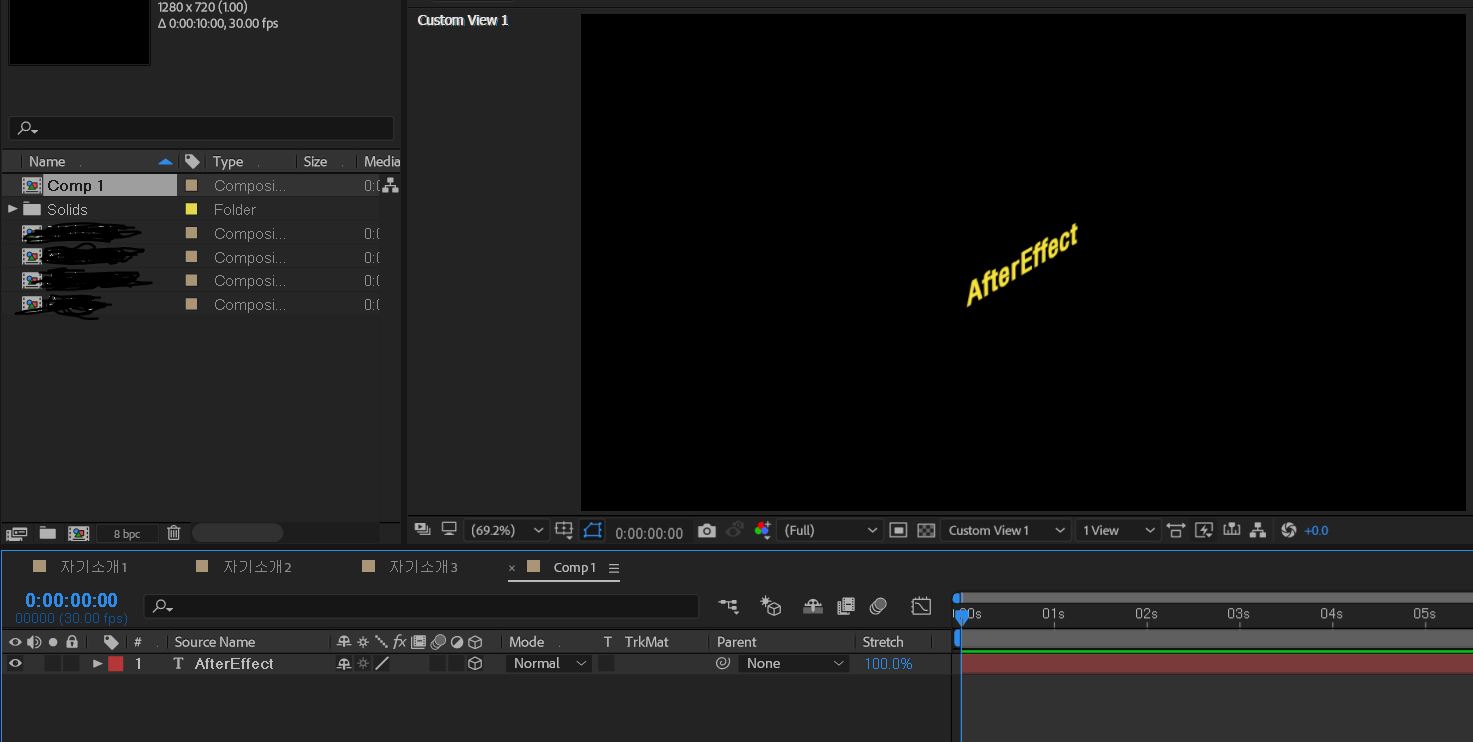Click AfterEffect layer red label color

click(116, 663)
